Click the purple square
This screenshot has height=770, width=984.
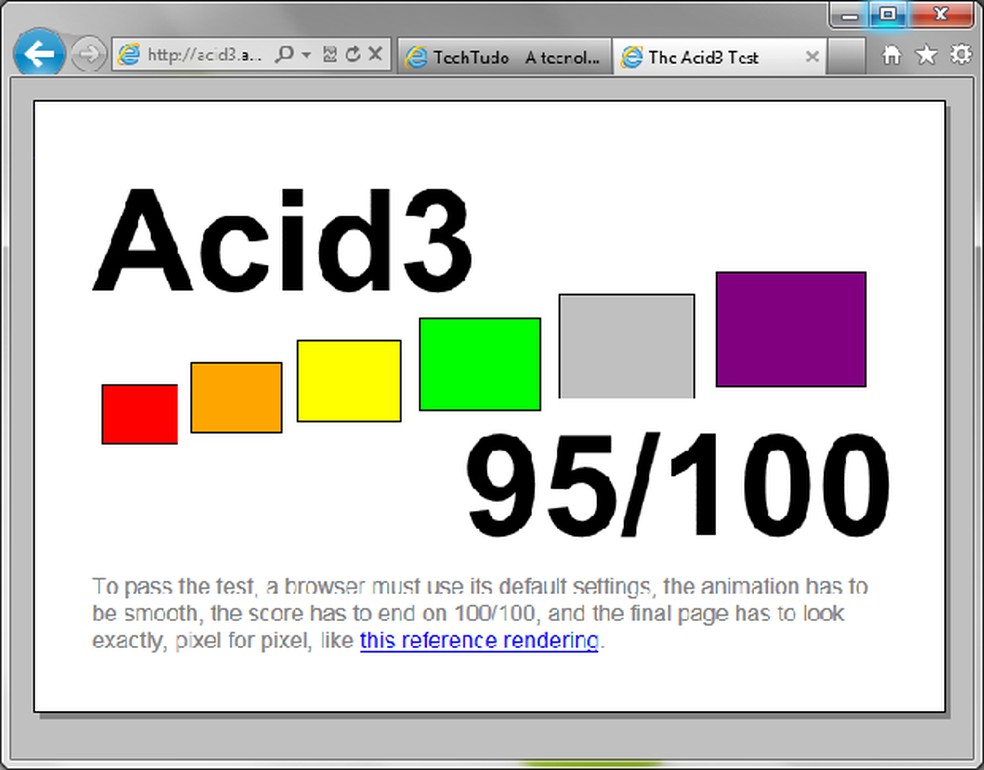click(x=791, y=329)
